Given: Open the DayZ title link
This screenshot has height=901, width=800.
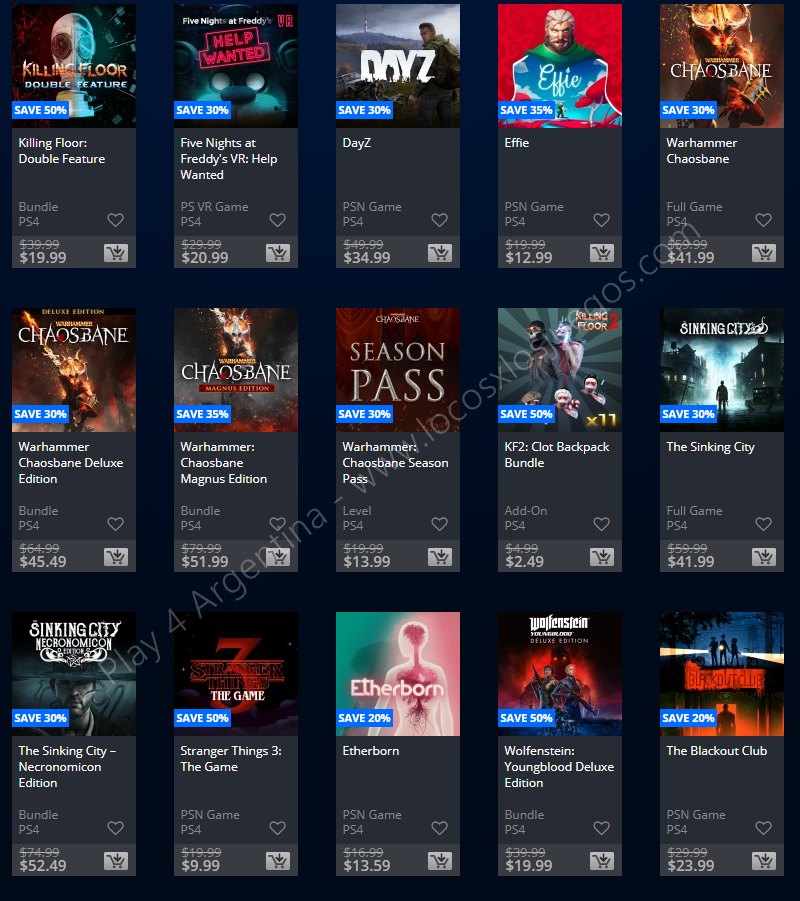Looking at the screenshot, I should [x=356, y=143].
